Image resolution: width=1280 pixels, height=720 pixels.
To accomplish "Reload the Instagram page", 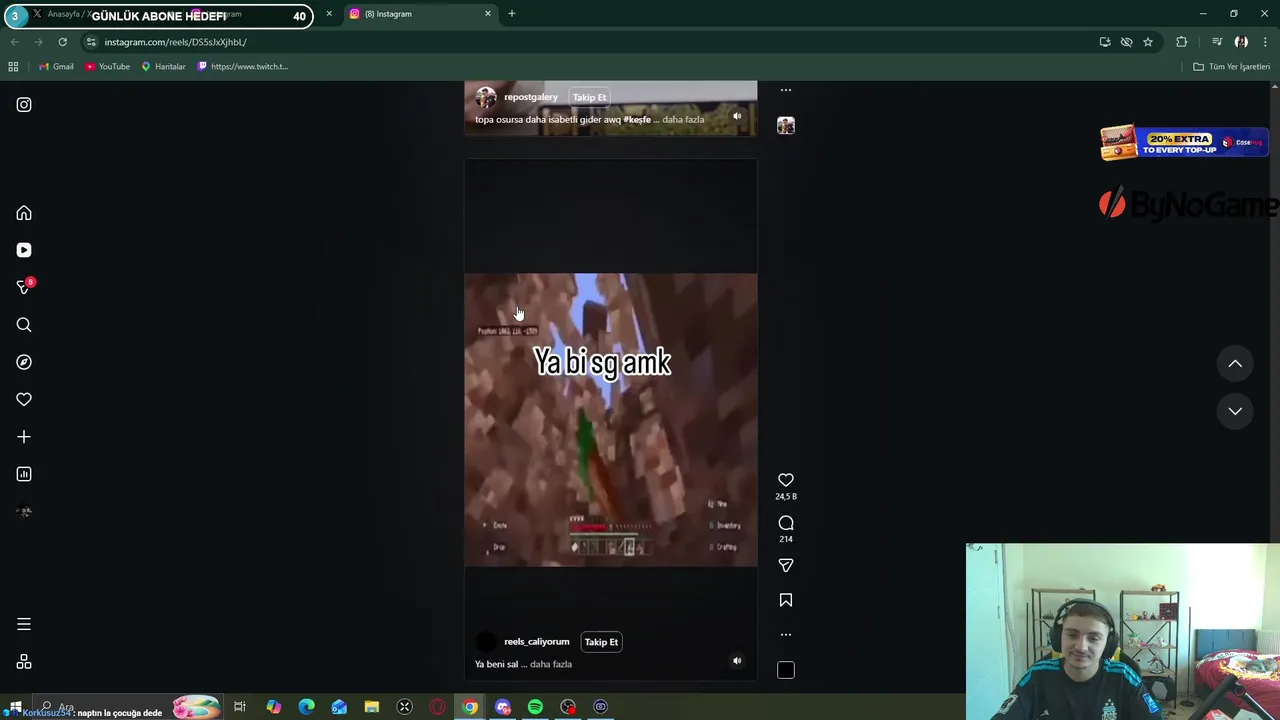I will click(62, 42).
